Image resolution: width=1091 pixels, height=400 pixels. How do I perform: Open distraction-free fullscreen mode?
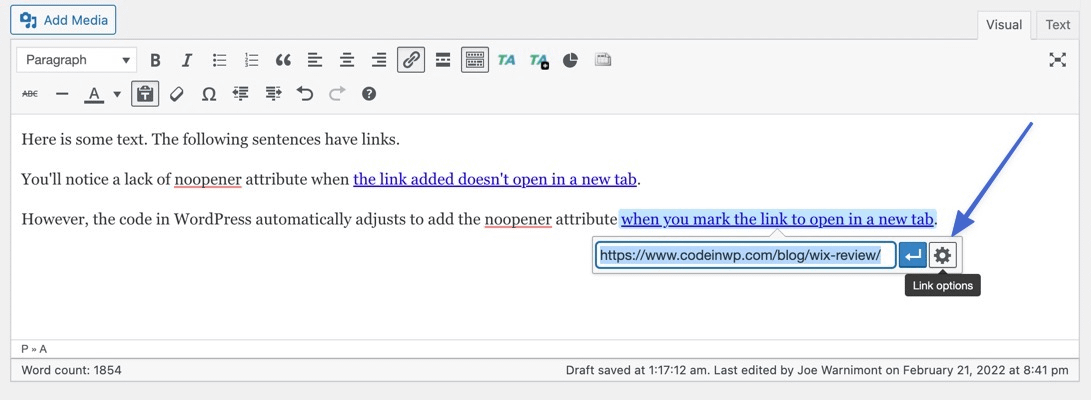(x=1058, y=61)
